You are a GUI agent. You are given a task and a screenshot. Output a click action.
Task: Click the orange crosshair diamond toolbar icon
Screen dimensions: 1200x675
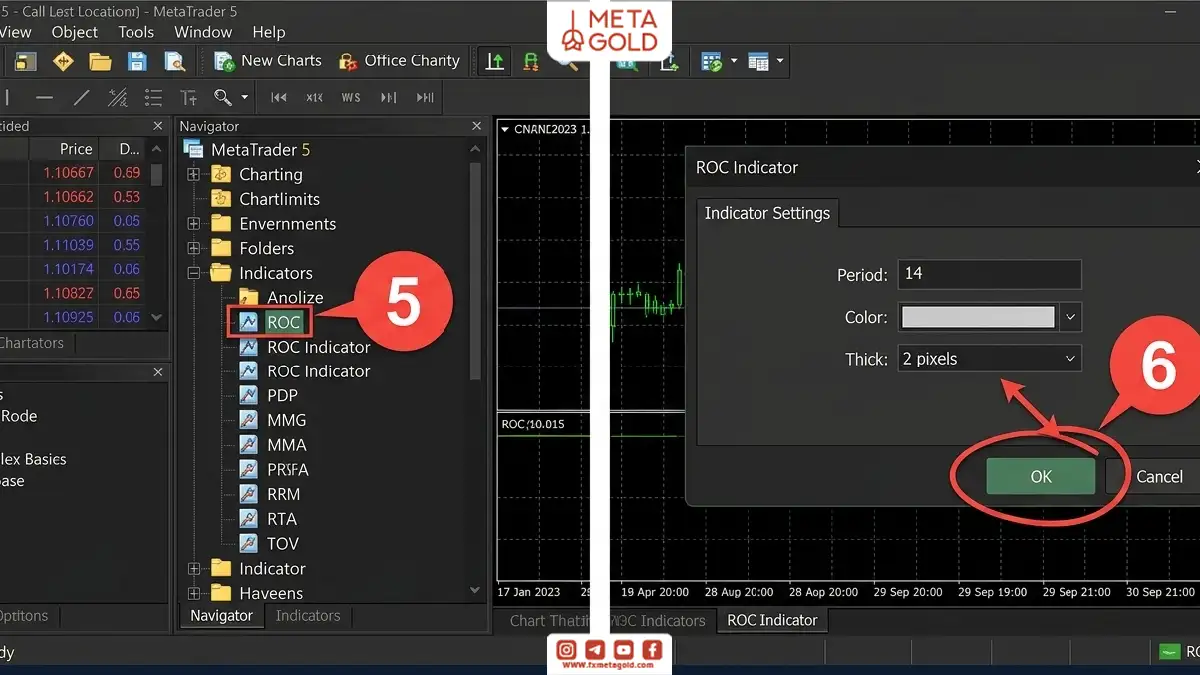tap(63, 62)
